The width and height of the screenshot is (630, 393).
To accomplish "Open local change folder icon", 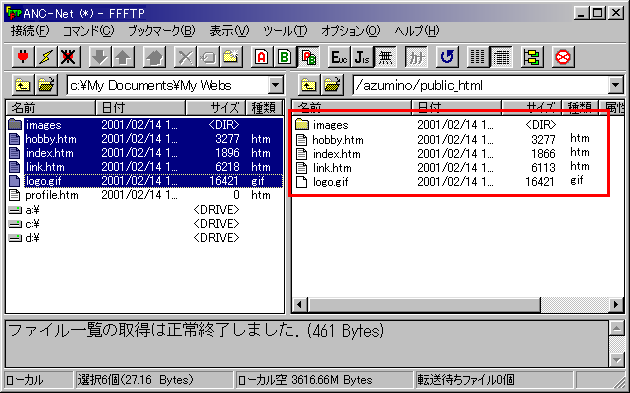I will (x=46, y=85).
